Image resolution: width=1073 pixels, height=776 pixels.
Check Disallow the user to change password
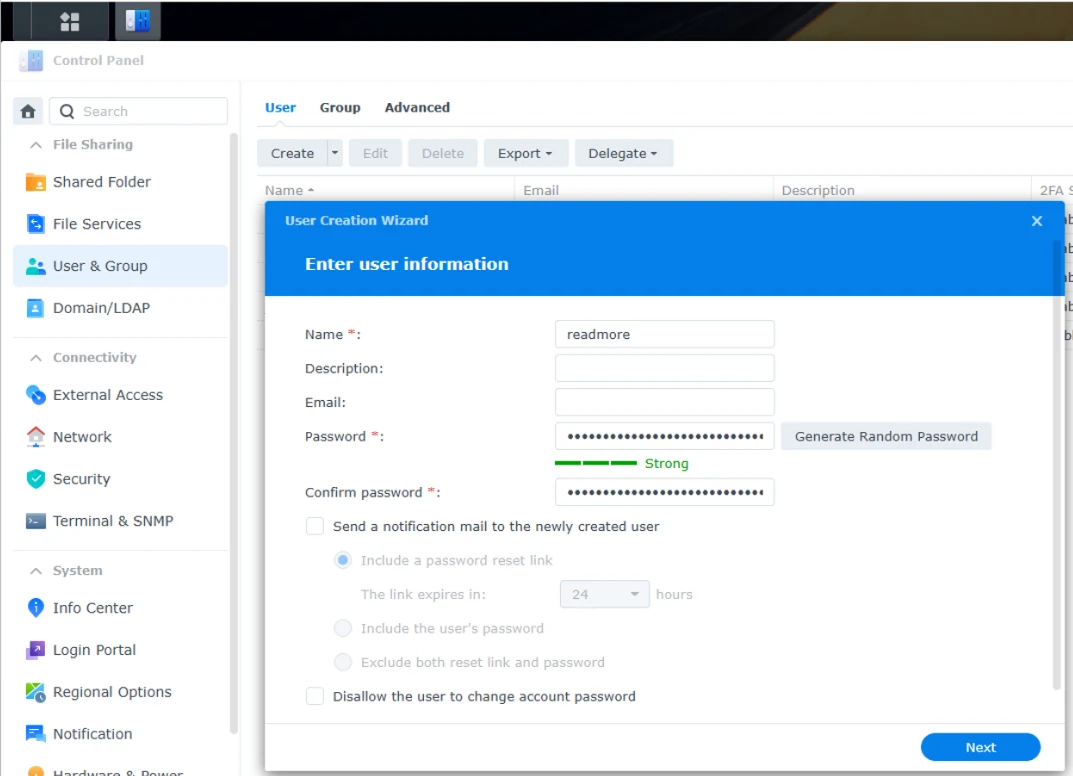click(315, 696)
